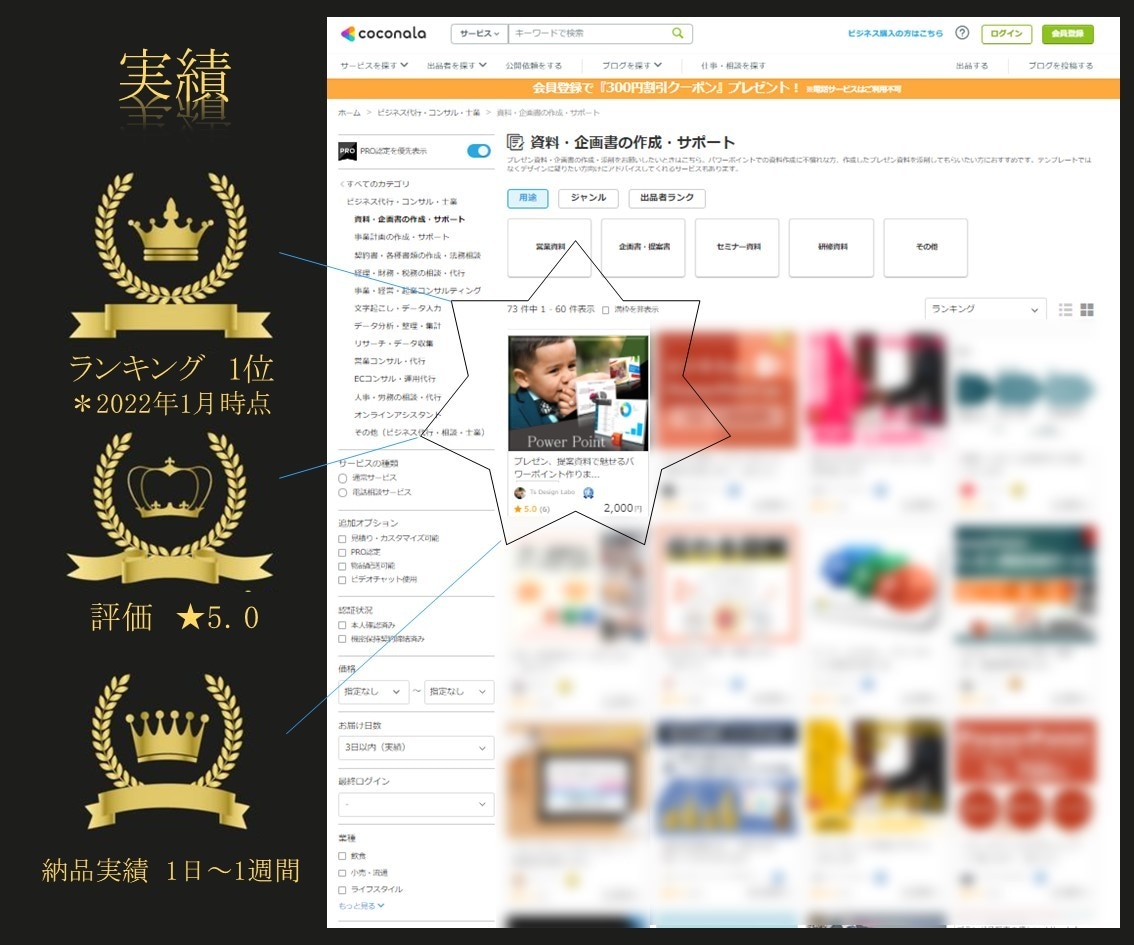
Task: Expand 出品者を探す menu
Action: pos(456,65)
